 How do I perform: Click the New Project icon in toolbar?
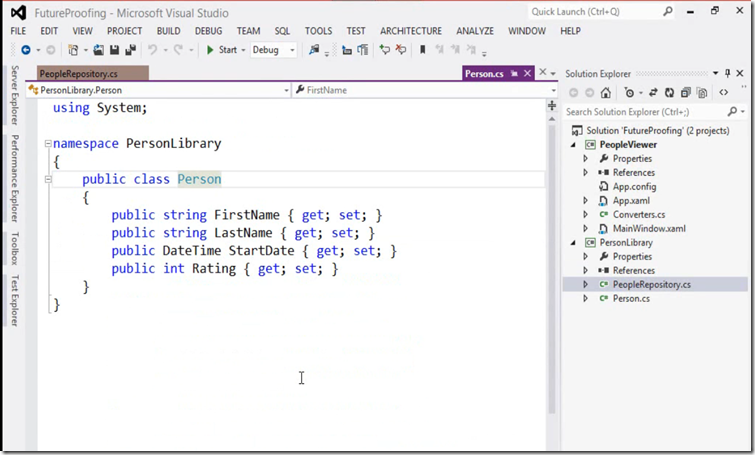[x=73, y=50]
